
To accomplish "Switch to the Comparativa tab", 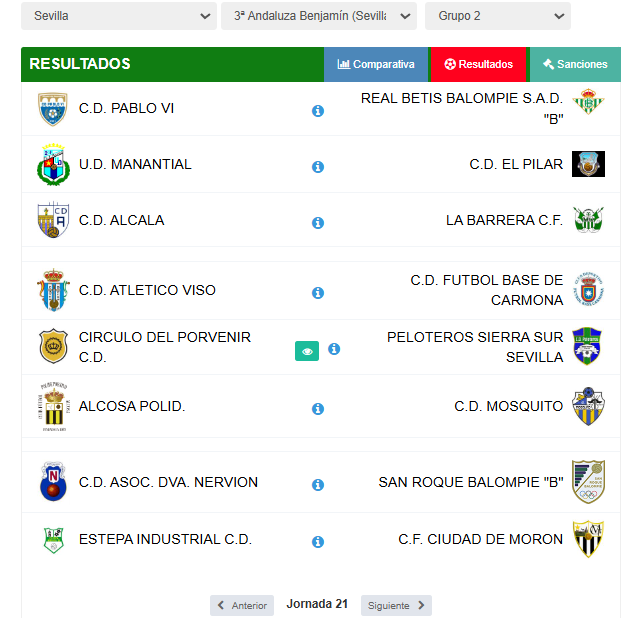I will pyautogui.click(x=376, y=64).
